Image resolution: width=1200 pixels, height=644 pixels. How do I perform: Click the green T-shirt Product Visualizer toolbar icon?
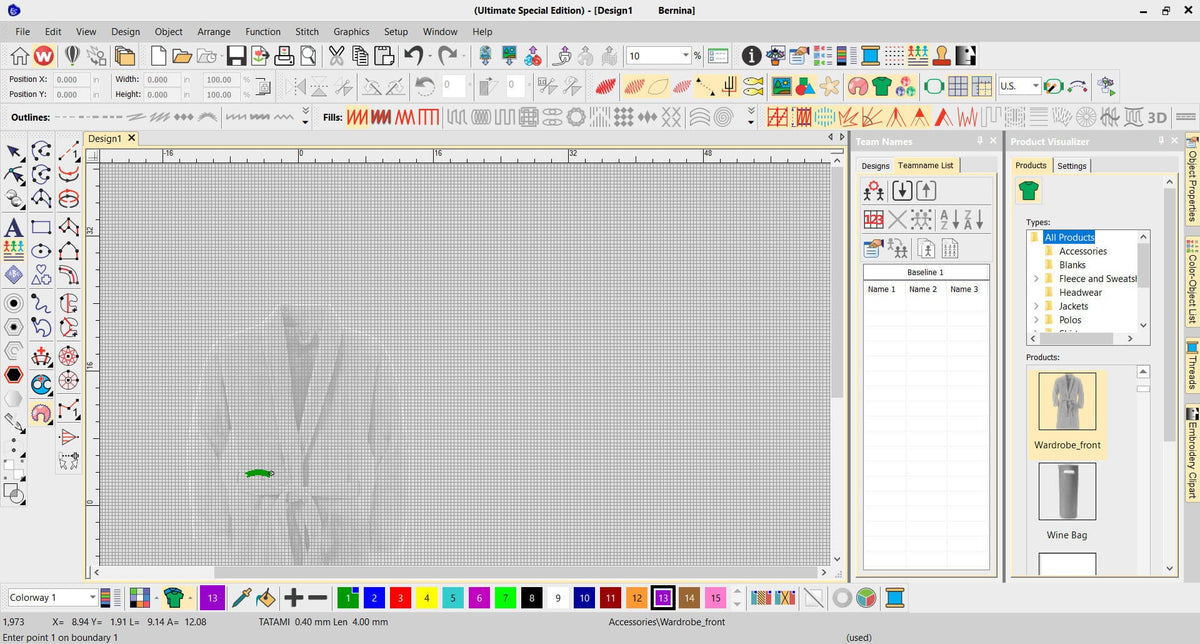click(x=881, y=86)
